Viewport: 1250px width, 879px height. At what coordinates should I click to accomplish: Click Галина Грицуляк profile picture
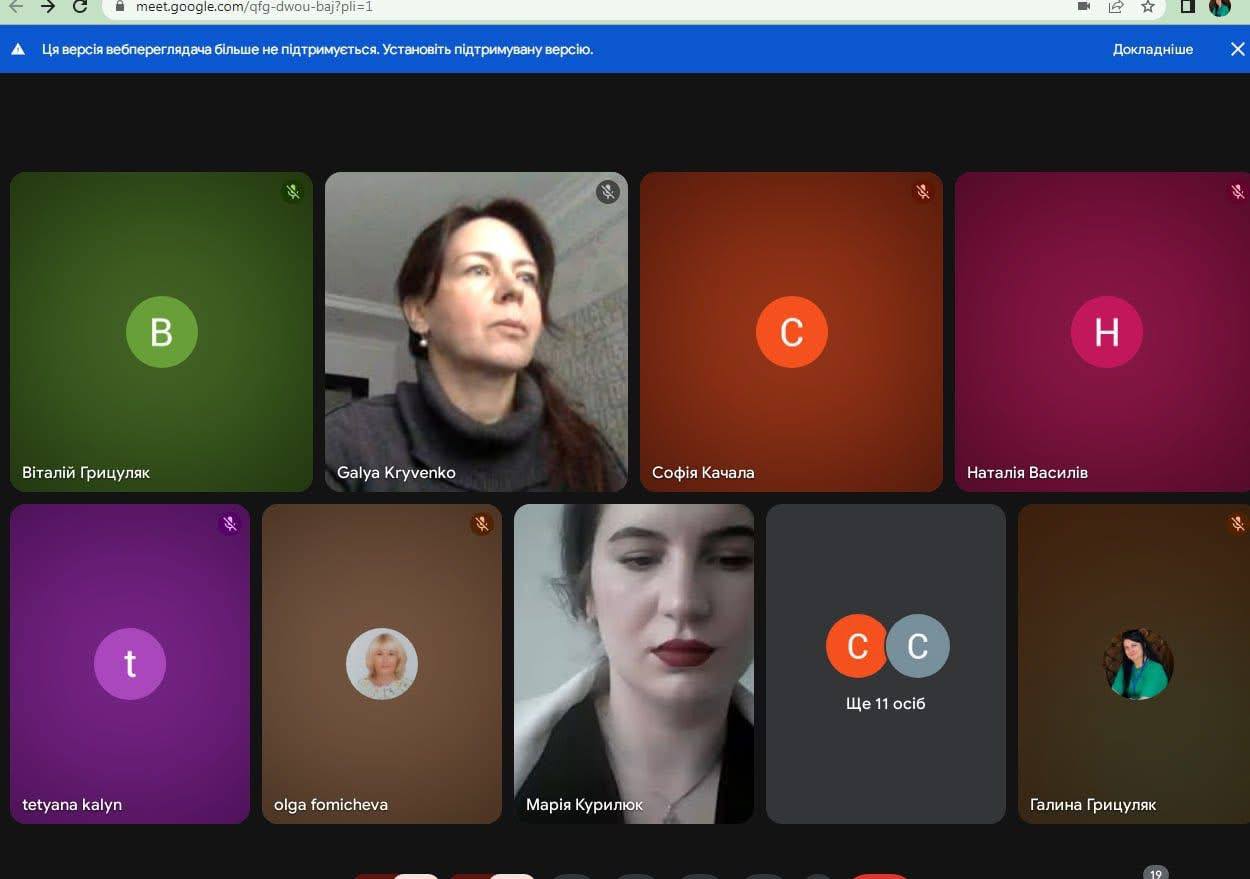[x=1138, y=664]
